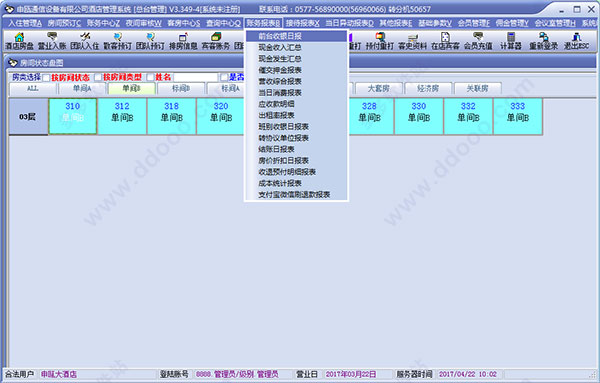600x383 pixels.
Task: Open the 入住管理A menu
Action: [25, 23]
